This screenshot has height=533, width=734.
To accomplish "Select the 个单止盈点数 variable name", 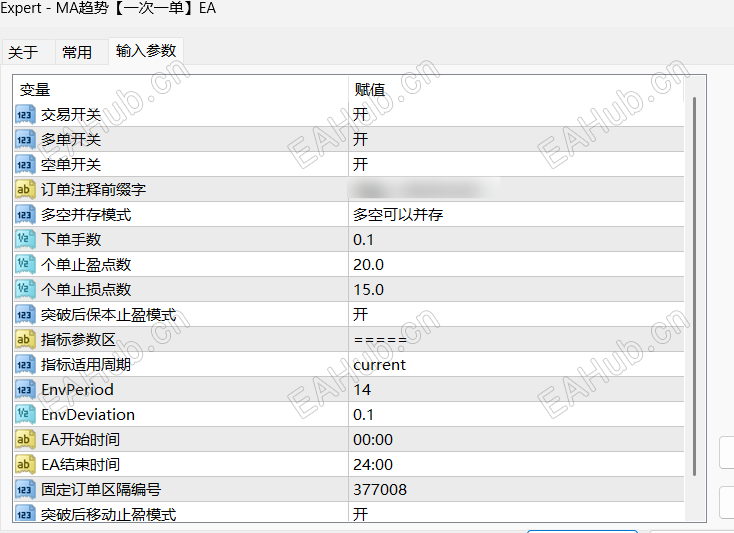I will tap(86, 264).
